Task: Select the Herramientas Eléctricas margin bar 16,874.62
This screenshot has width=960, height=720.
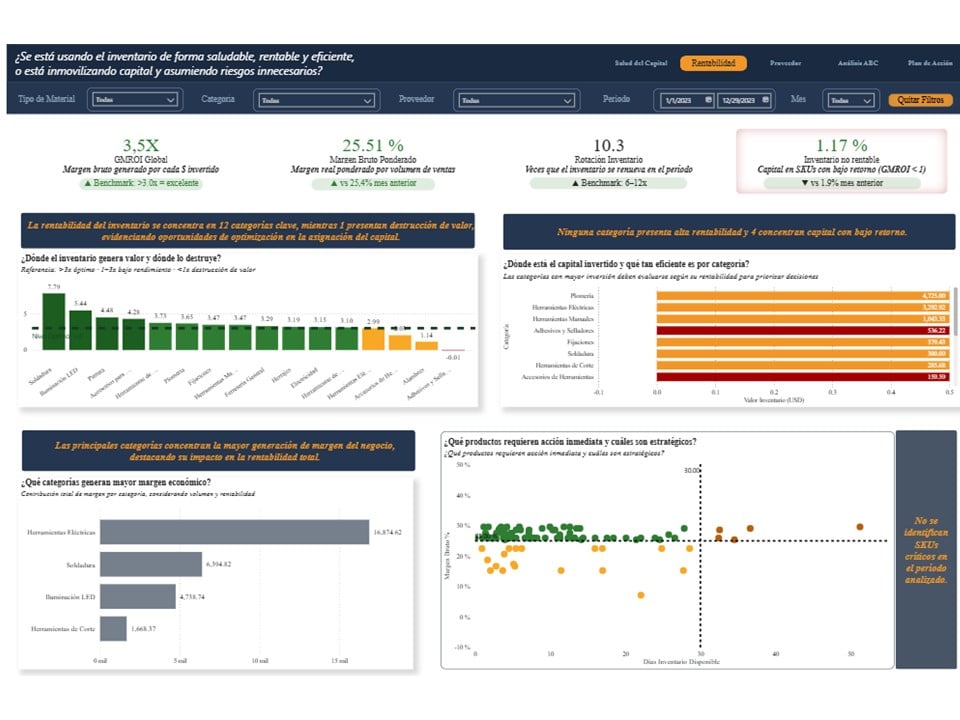Action: [x=234, y=532]
